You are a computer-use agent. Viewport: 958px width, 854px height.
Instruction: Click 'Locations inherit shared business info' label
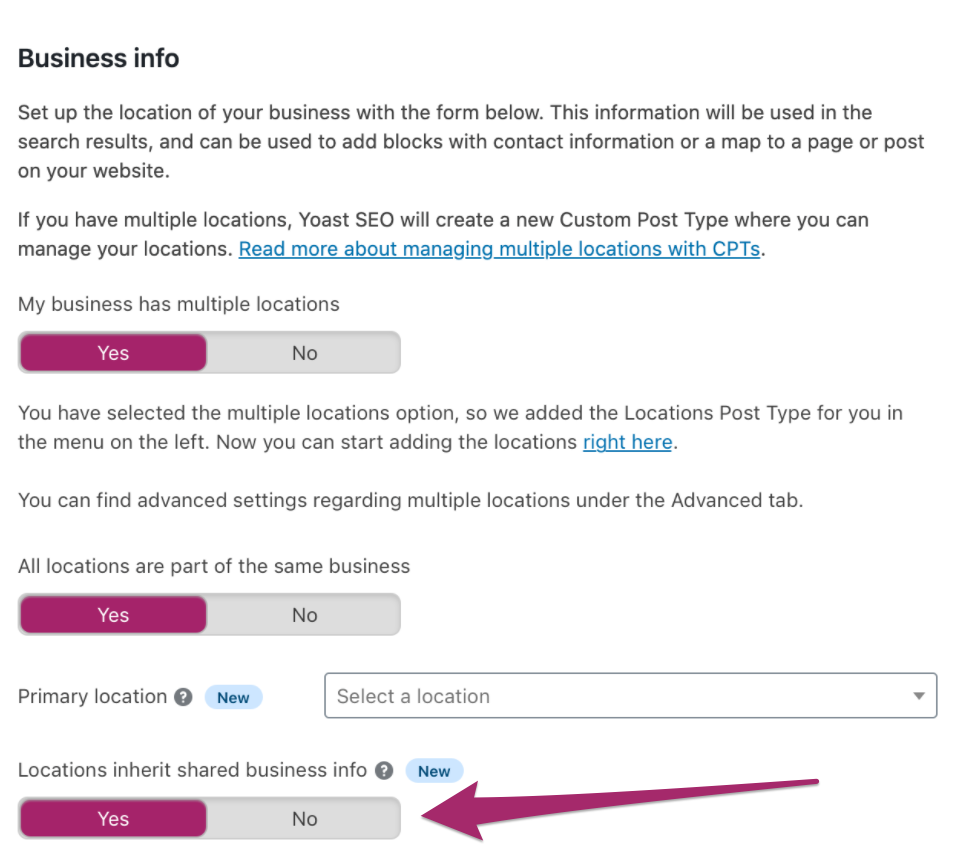193,770
